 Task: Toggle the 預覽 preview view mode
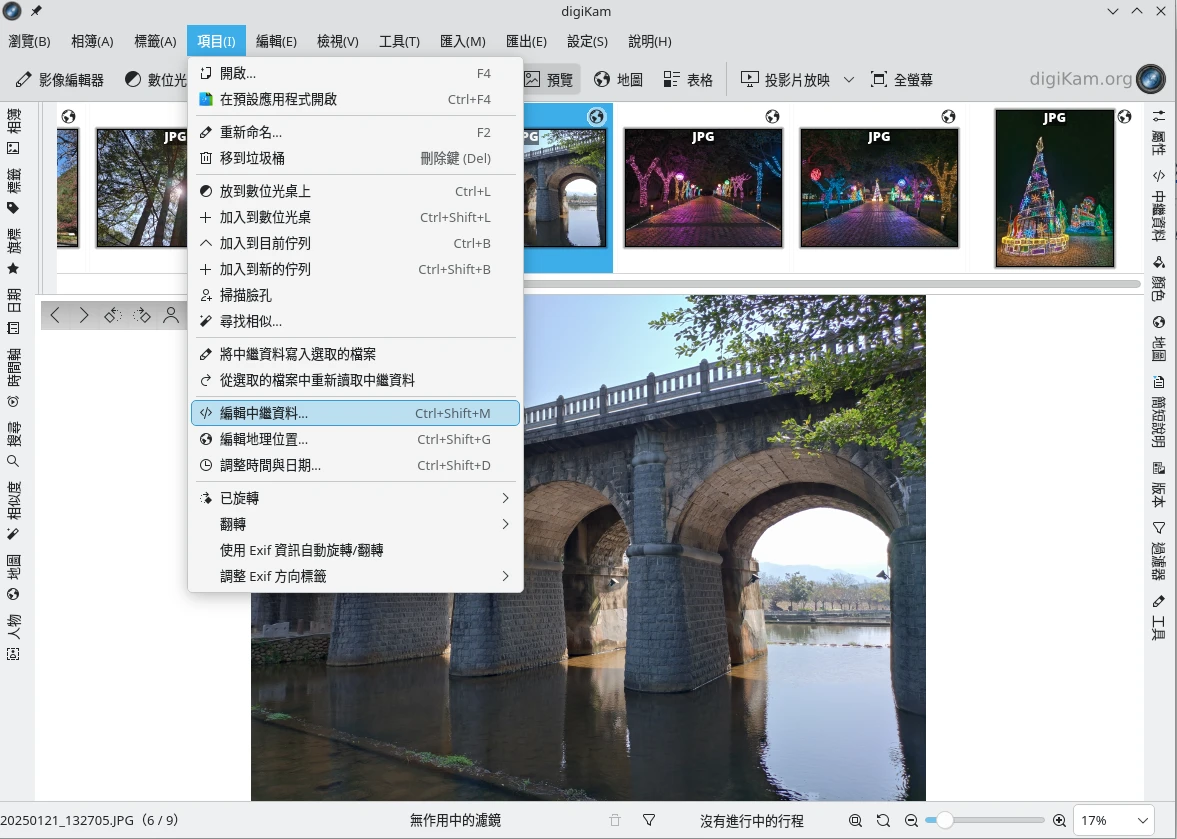click(549, 80)
